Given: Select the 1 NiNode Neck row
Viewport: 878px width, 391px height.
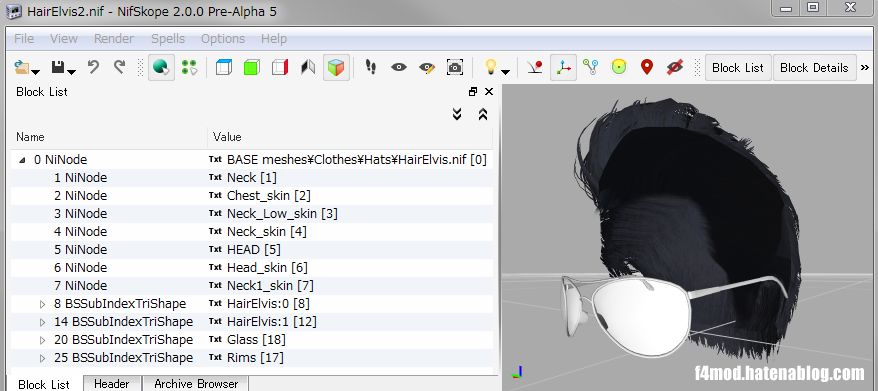Looking at the screenshot, I should (x=252, y=178).
